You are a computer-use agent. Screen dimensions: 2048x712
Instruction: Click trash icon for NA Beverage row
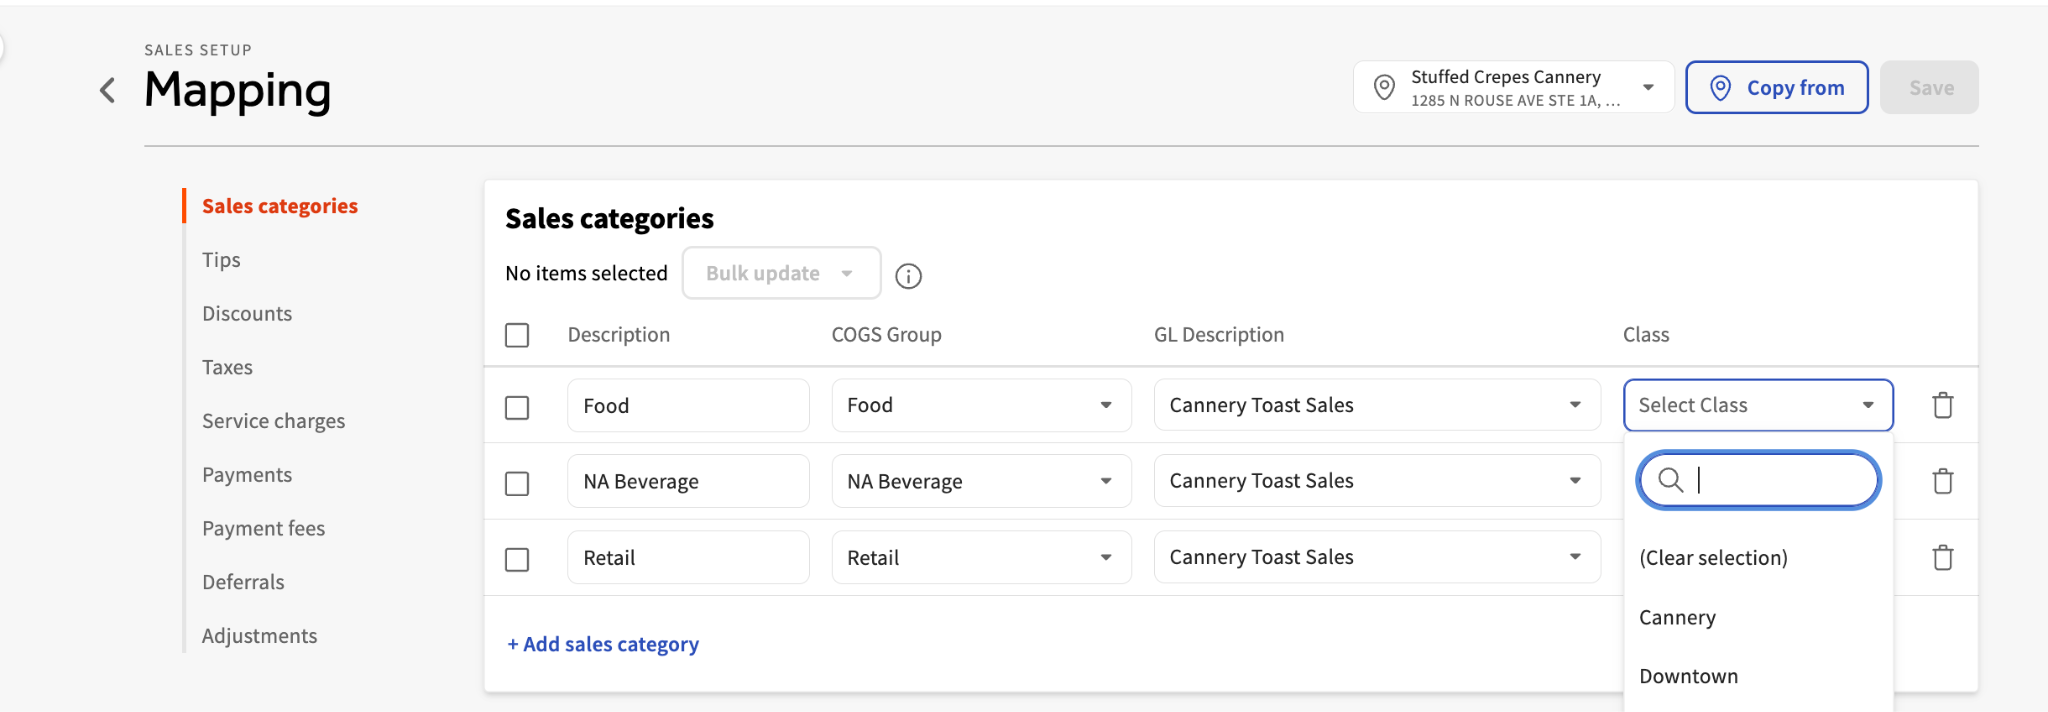(x=1942, y=482)
